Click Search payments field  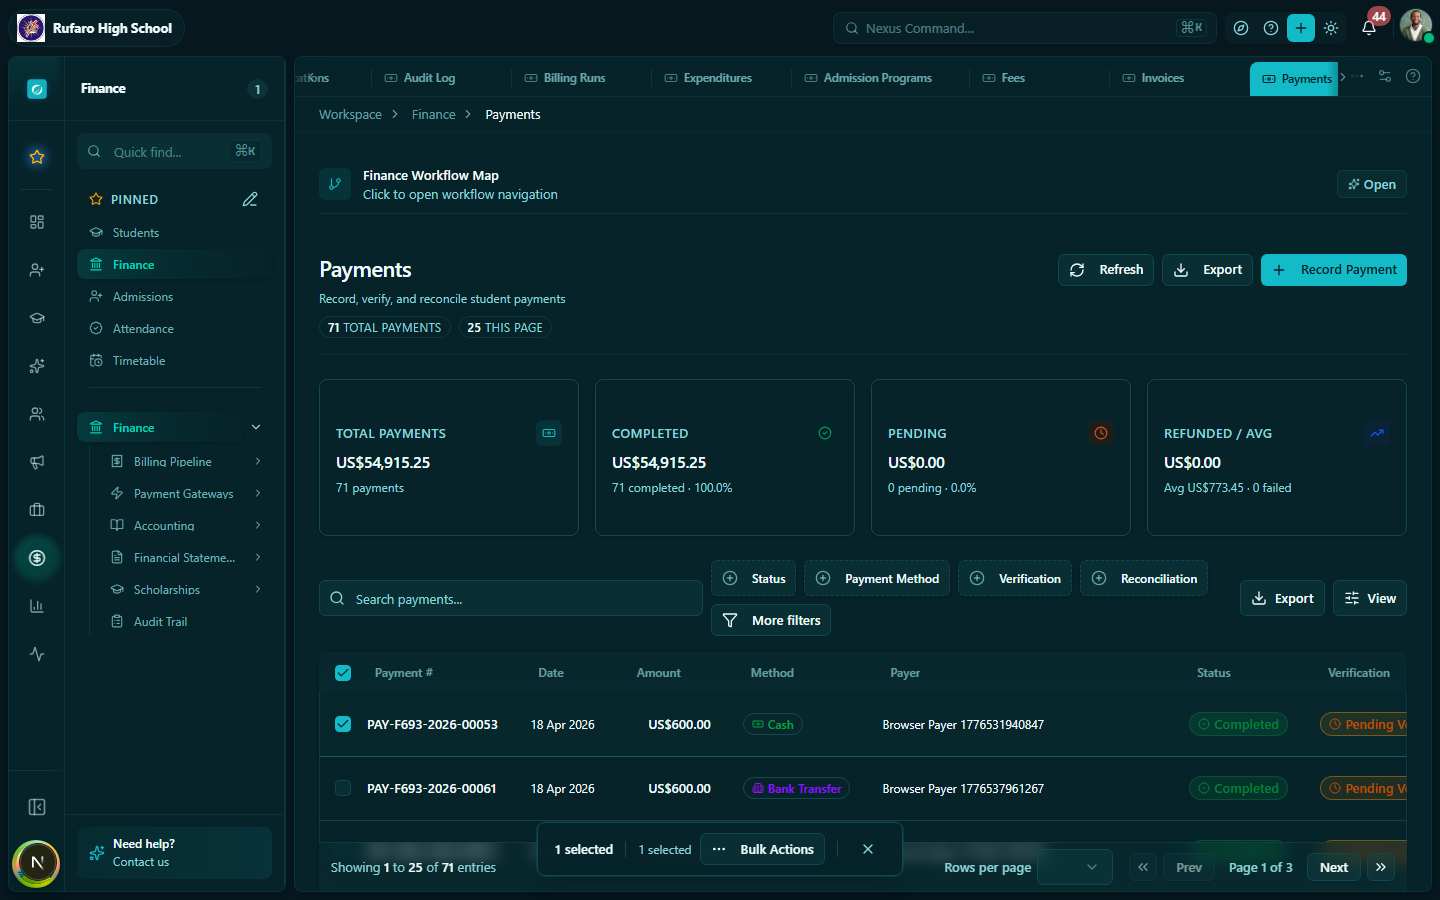coord(511,598)
